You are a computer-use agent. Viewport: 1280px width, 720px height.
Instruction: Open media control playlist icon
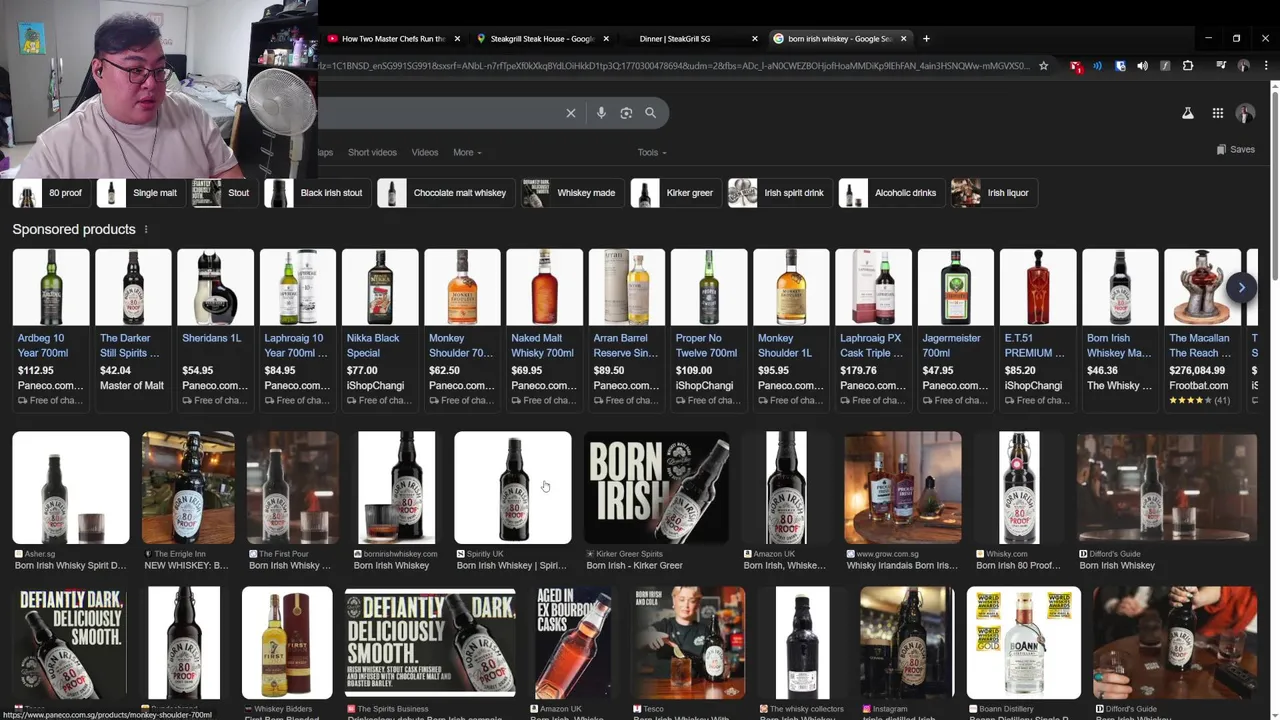pos(1221,66)
